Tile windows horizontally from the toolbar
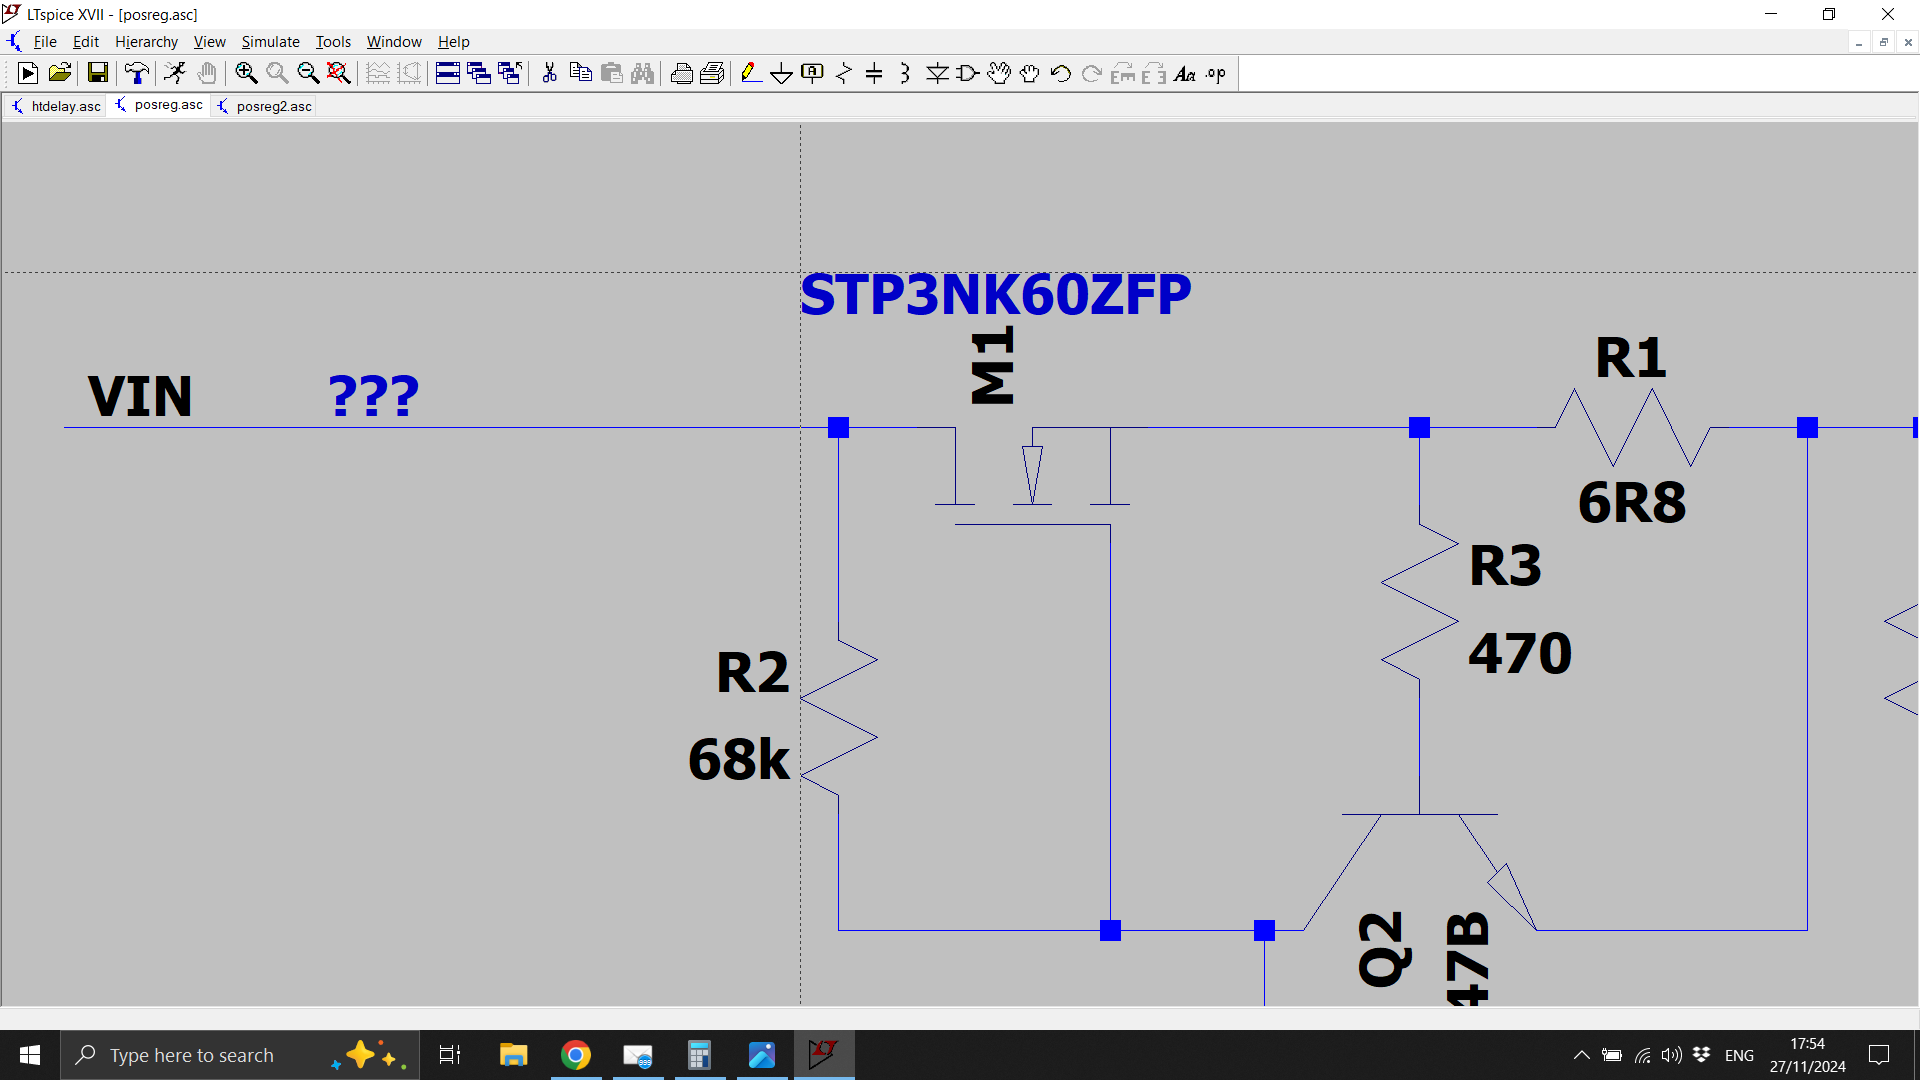Viewport: 1920px width, 1080px height. tap(448, 73)
